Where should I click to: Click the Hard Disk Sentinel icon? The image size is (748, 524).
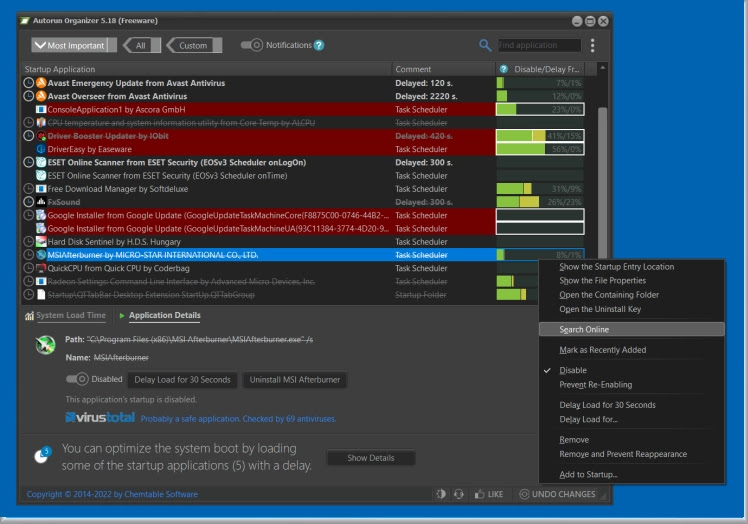[41, 241]
